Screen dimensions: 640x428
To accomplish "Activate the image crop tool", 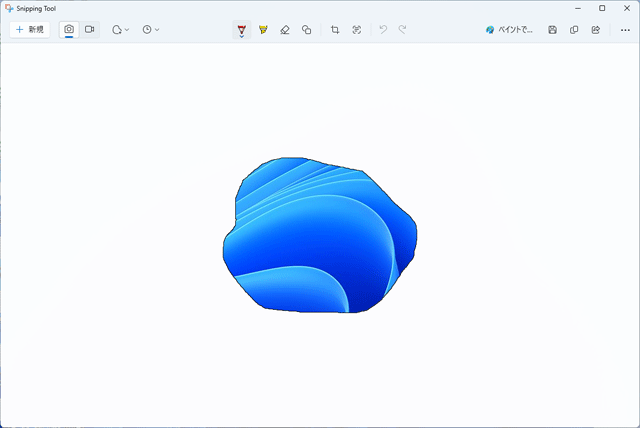I will pos(335,30).
